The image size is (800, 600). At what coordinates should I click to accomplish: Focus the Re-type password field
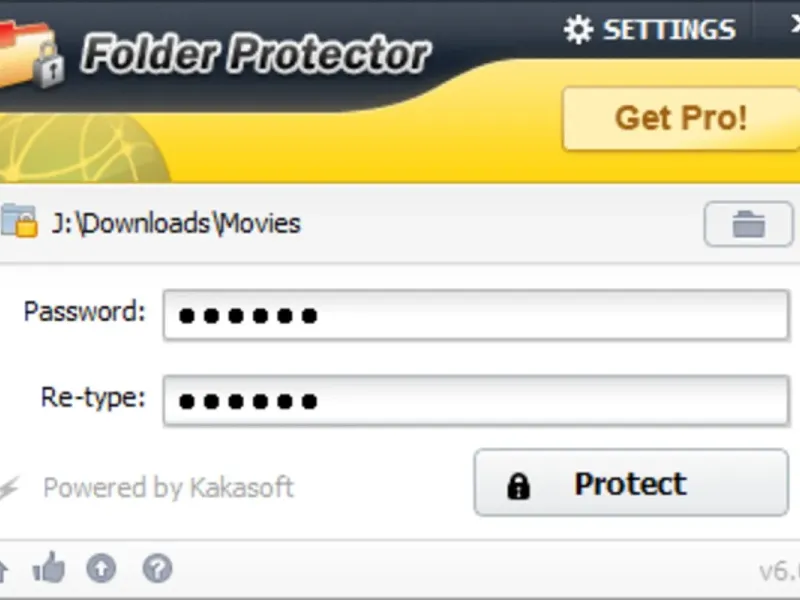tap(476, 401)
